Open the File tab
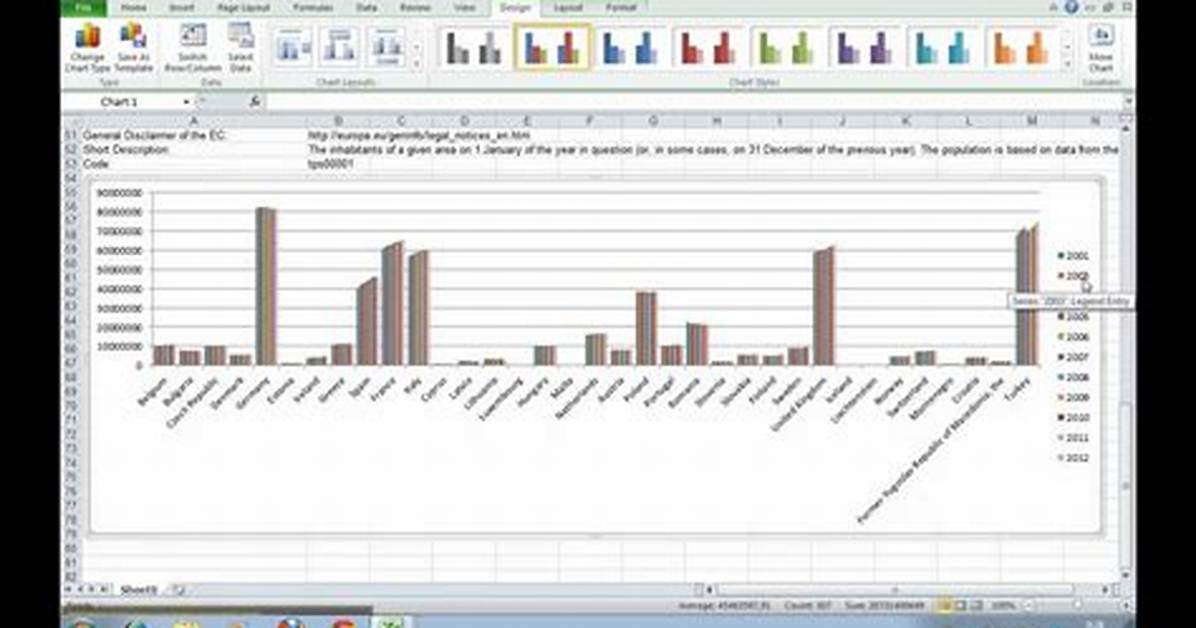 click(x=84, y=8)
